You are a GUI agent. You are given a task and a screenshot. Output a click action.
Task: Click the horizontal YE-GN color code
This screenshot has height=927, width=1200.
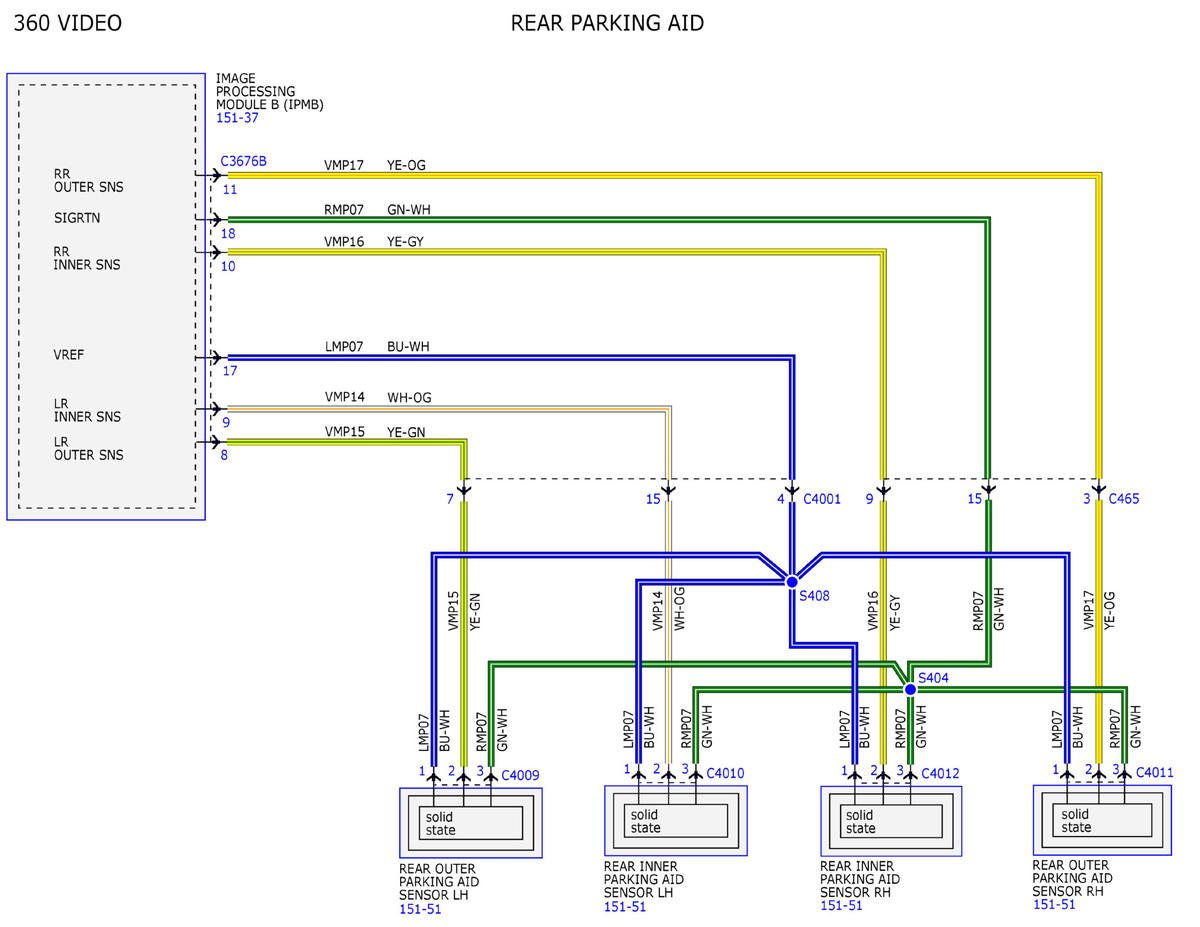(x=406, y=432)
